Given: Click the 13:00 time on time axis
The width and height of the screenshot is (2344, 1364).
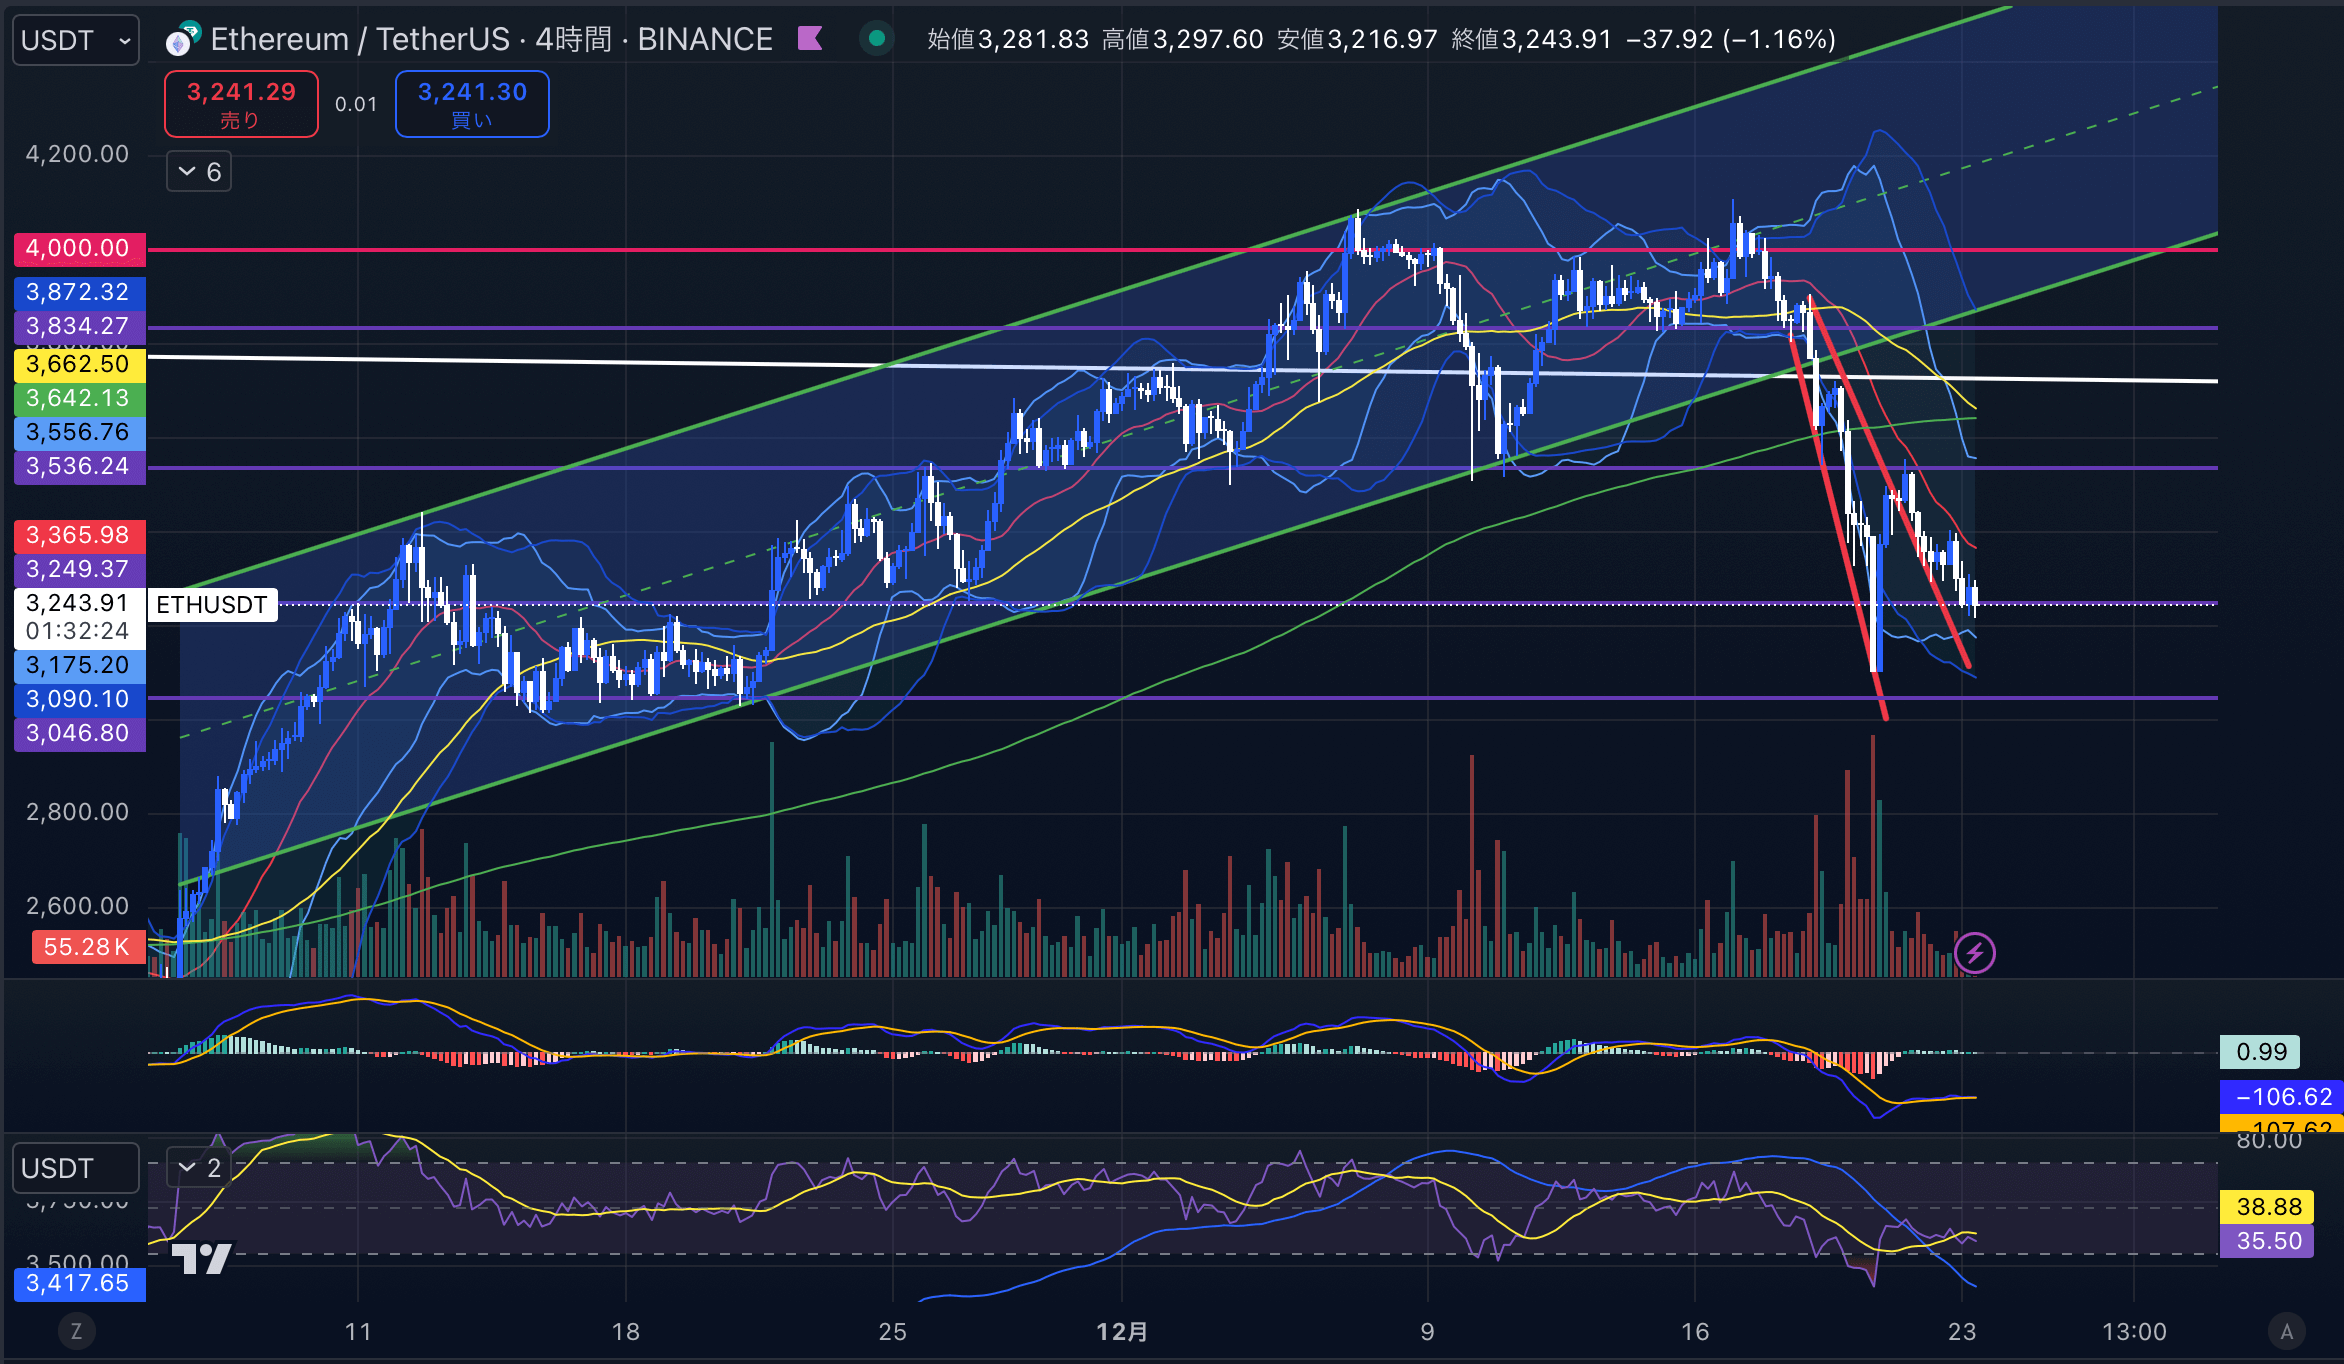Looking at the screenshot, I should tap(2134, 1332).
